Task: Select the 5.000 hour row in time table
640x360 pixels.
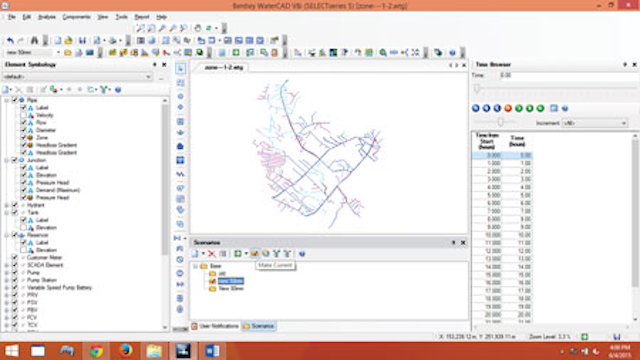Action: [502, 195]
